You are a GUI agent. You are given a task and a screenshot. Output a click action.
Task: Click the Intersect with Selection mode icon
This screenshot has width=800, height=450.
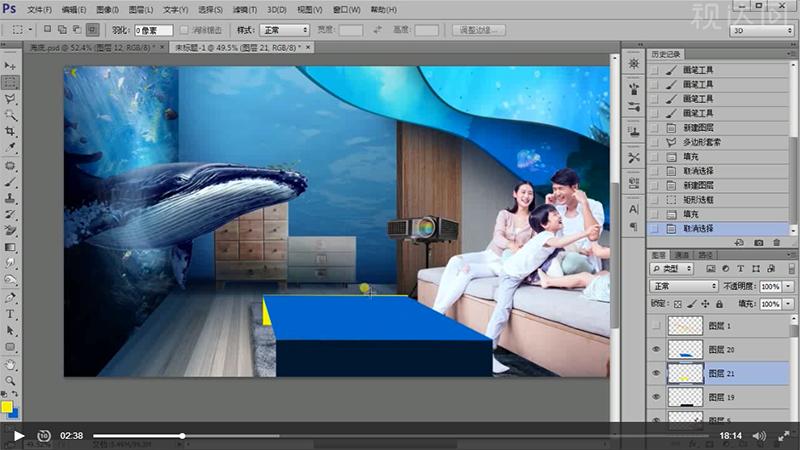92,30
